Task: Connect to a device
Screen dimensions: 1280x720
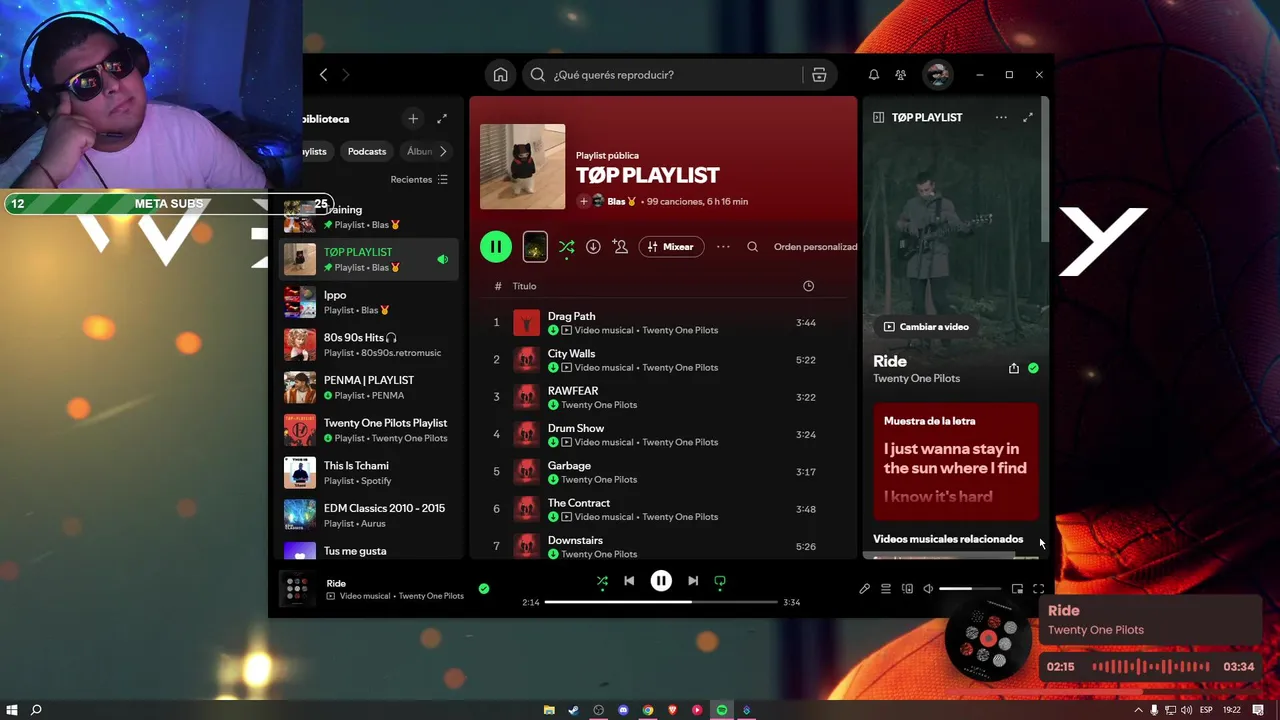Action: [x=907, y=589]
